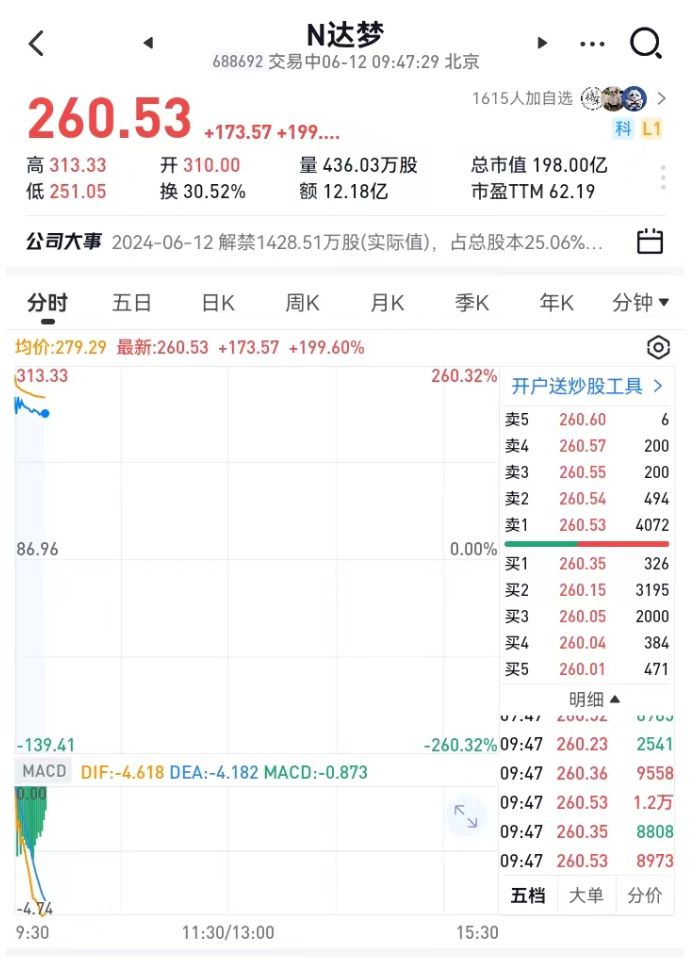Open chart settings hexagon icon

[658, 348]
